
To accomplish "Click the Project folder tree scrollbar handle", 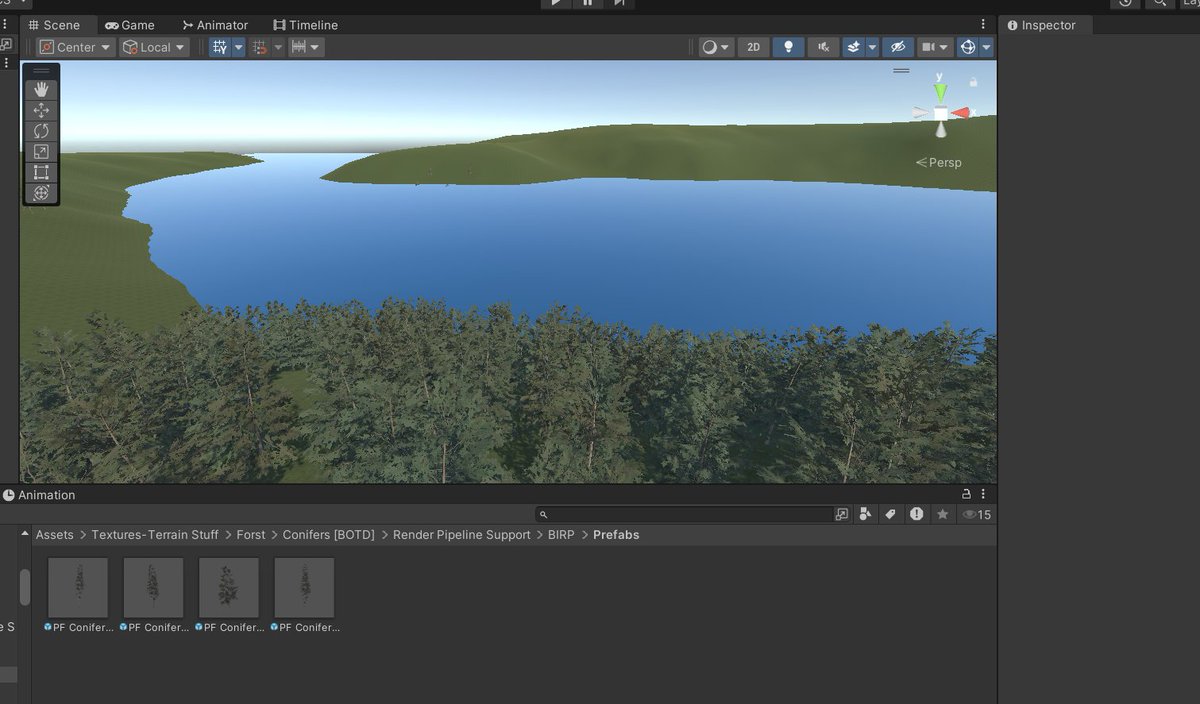I will 25,586.
